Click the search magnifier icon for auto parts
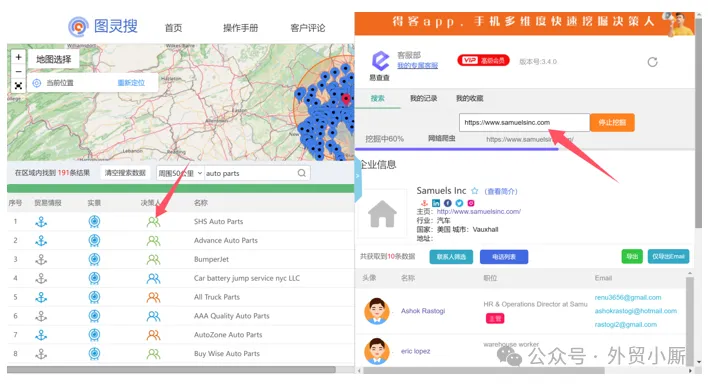 pos(302,173)
